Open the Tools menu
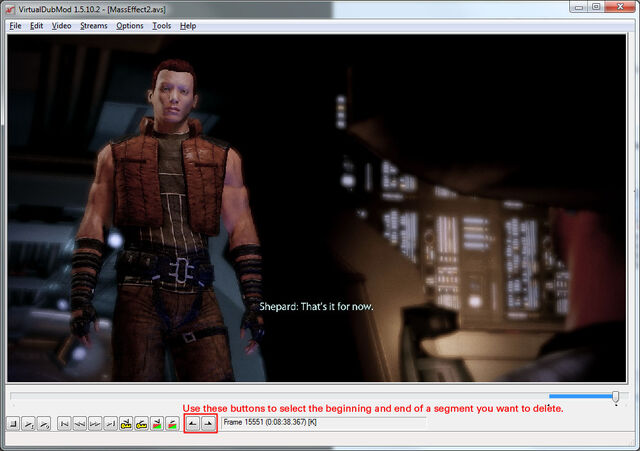The height and width of the screenshot is (451, 640). click(162, 26)
